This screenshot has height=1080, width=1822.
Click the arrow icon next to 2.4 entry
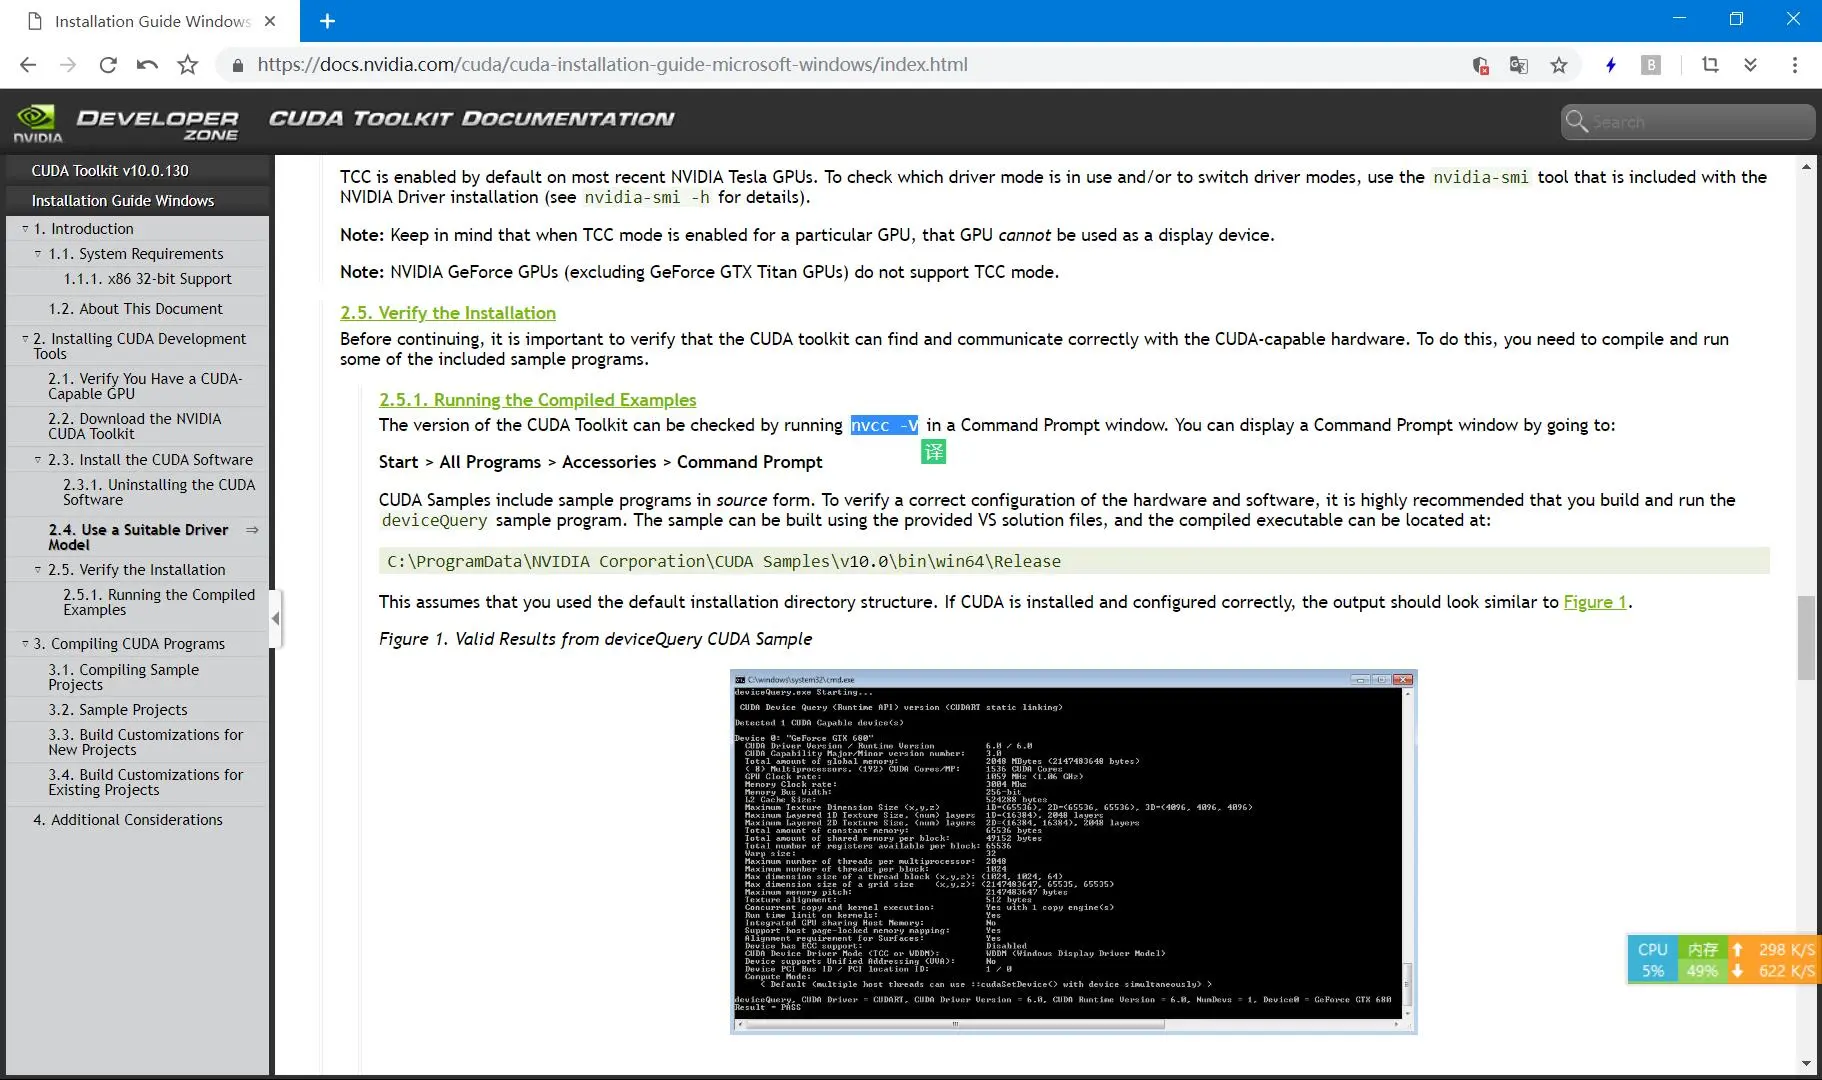click(252, 530)
